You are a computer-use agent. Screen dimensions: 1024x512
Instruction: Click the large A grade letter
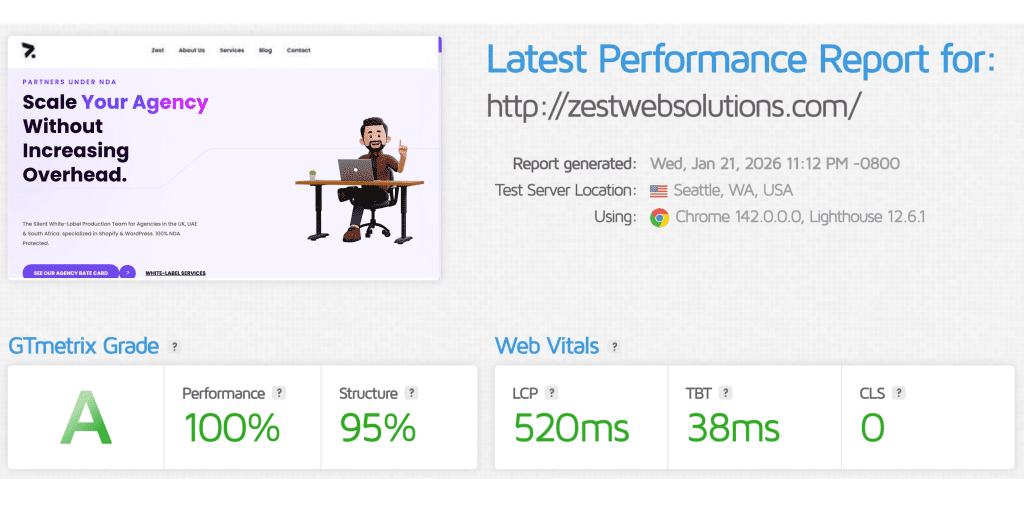[x=86, y=417]
